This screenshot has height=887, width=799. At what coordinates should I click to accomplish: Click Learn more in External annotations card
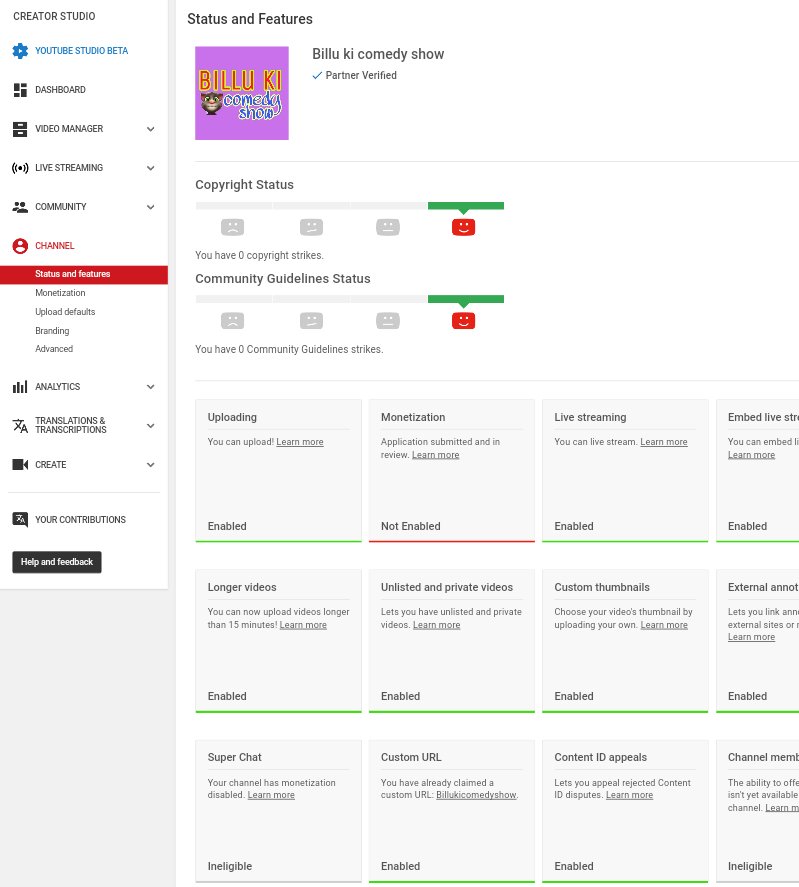[751, 637]
